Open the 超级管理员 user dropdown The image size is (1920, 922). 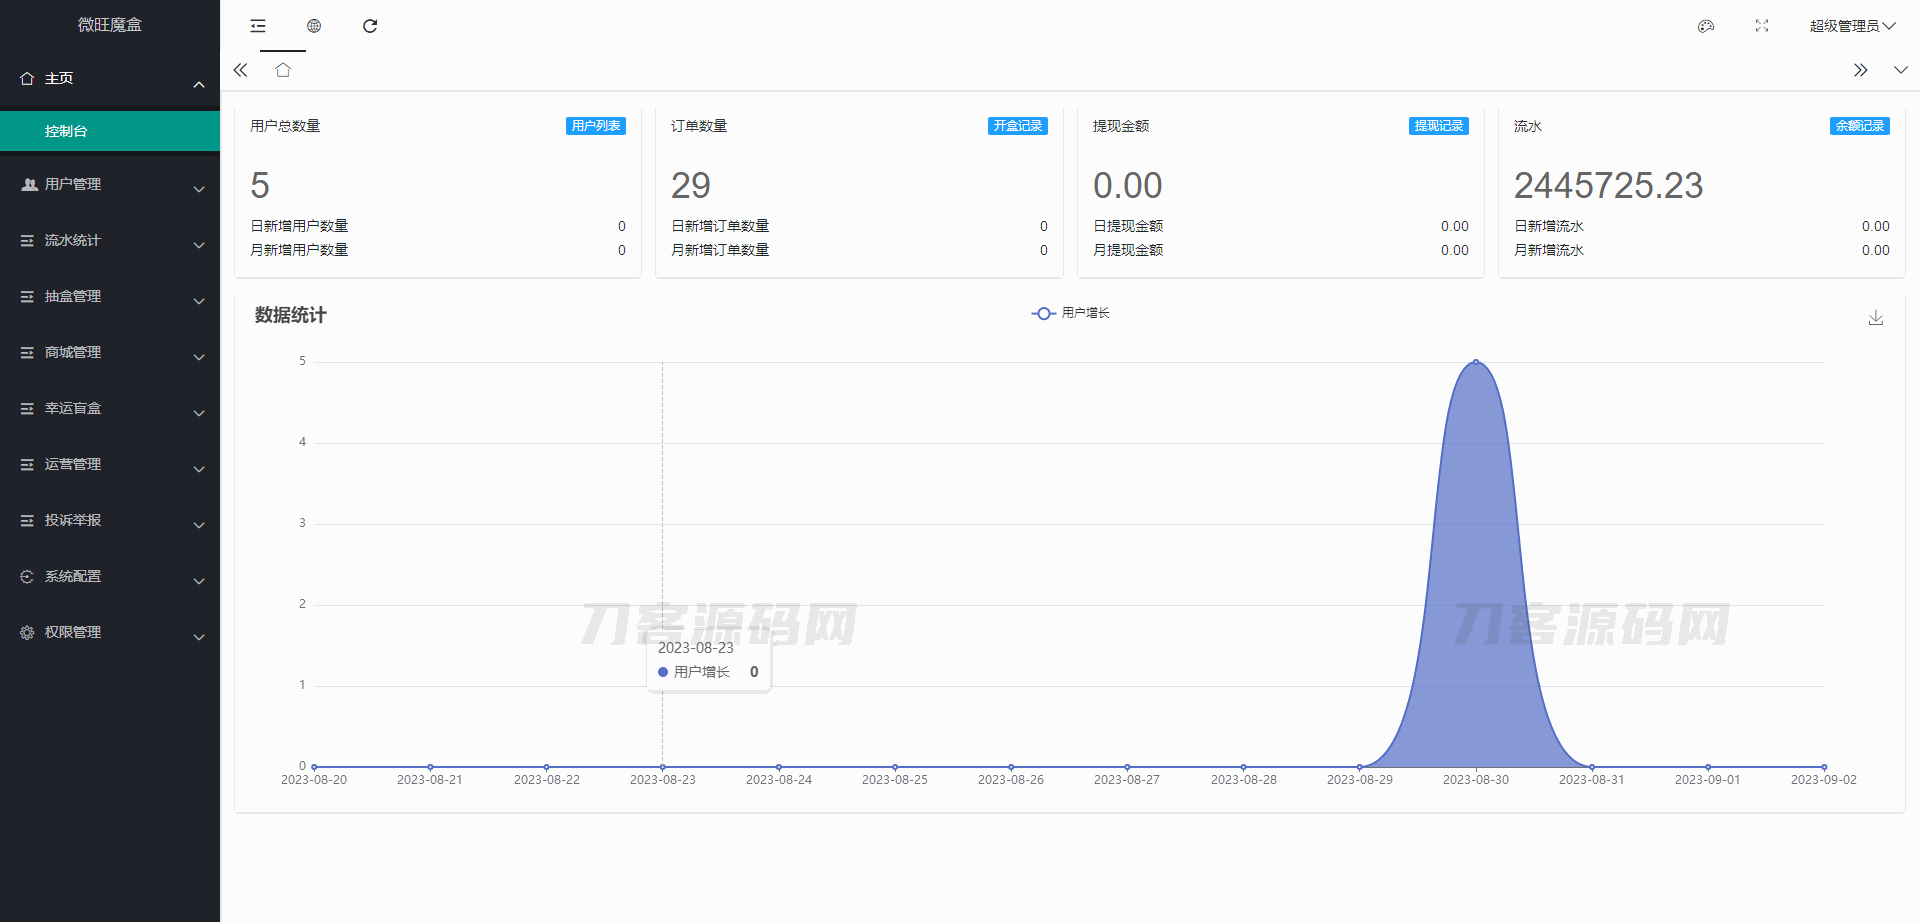(x=1851, y=26)
